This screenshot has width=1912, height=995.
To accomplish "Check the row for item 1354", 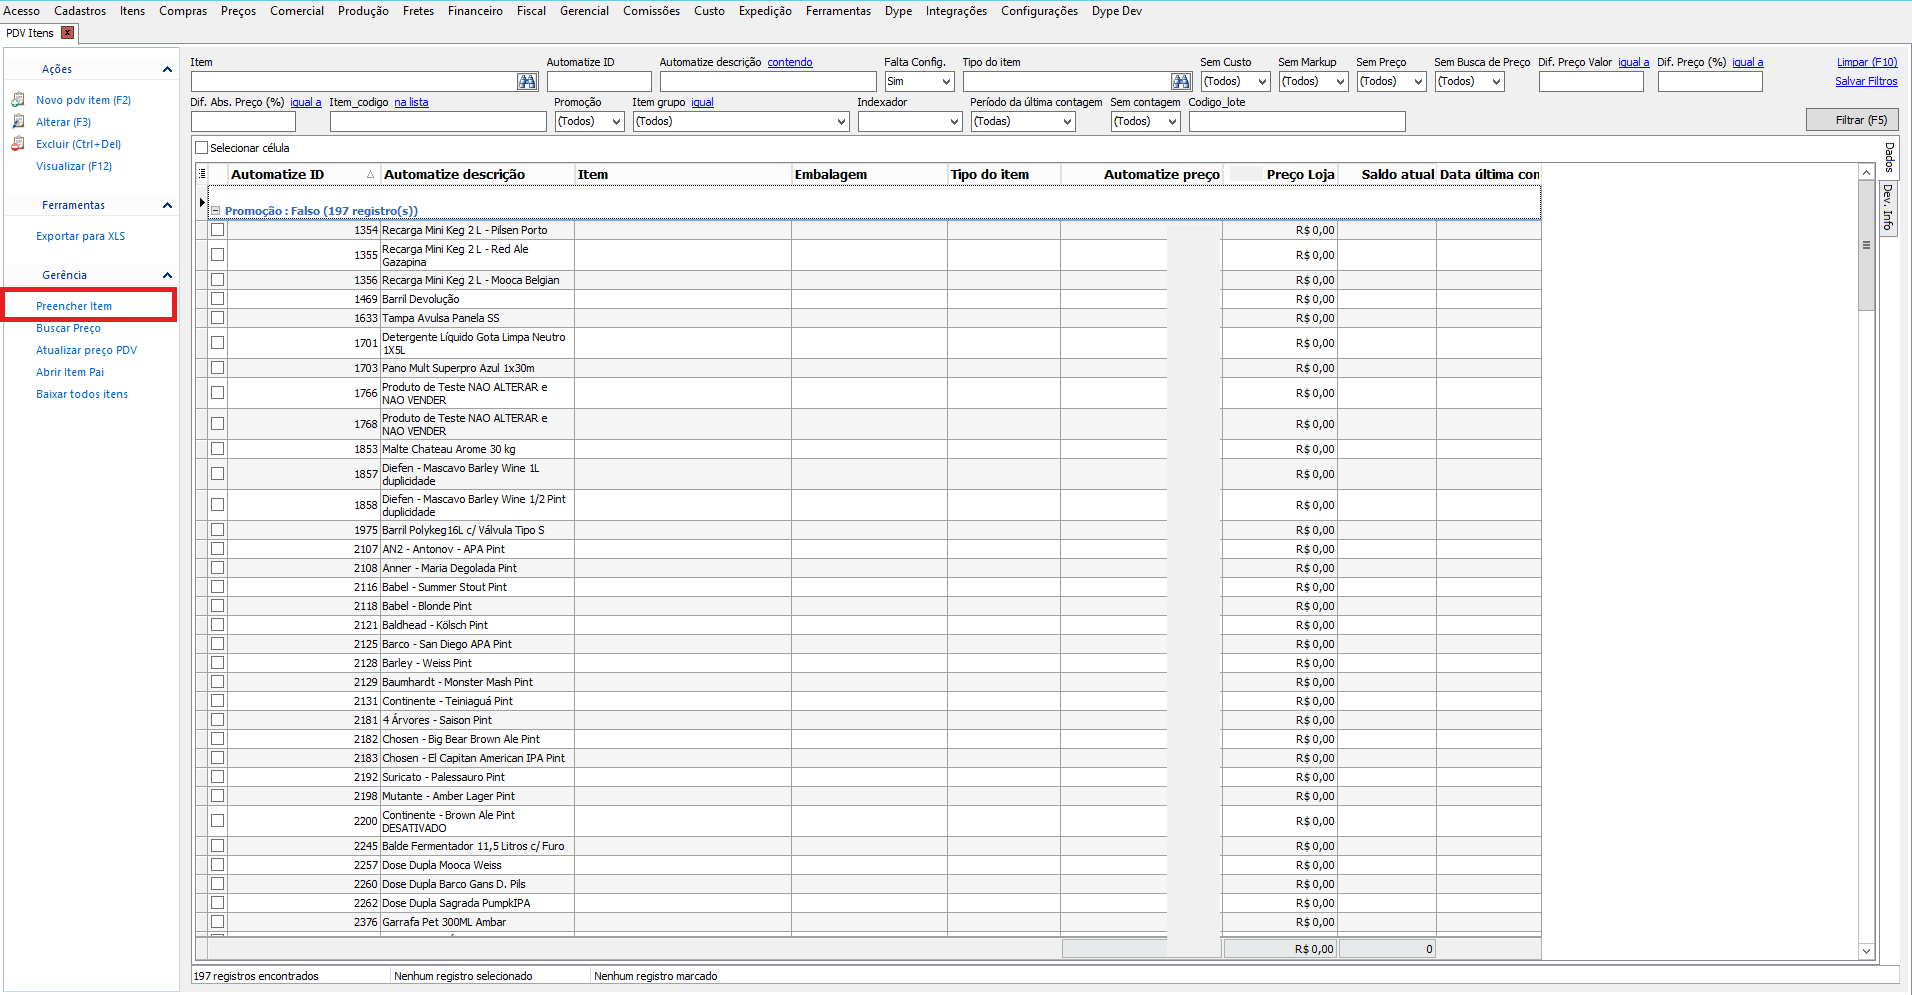I will click(x=217, y=230).
